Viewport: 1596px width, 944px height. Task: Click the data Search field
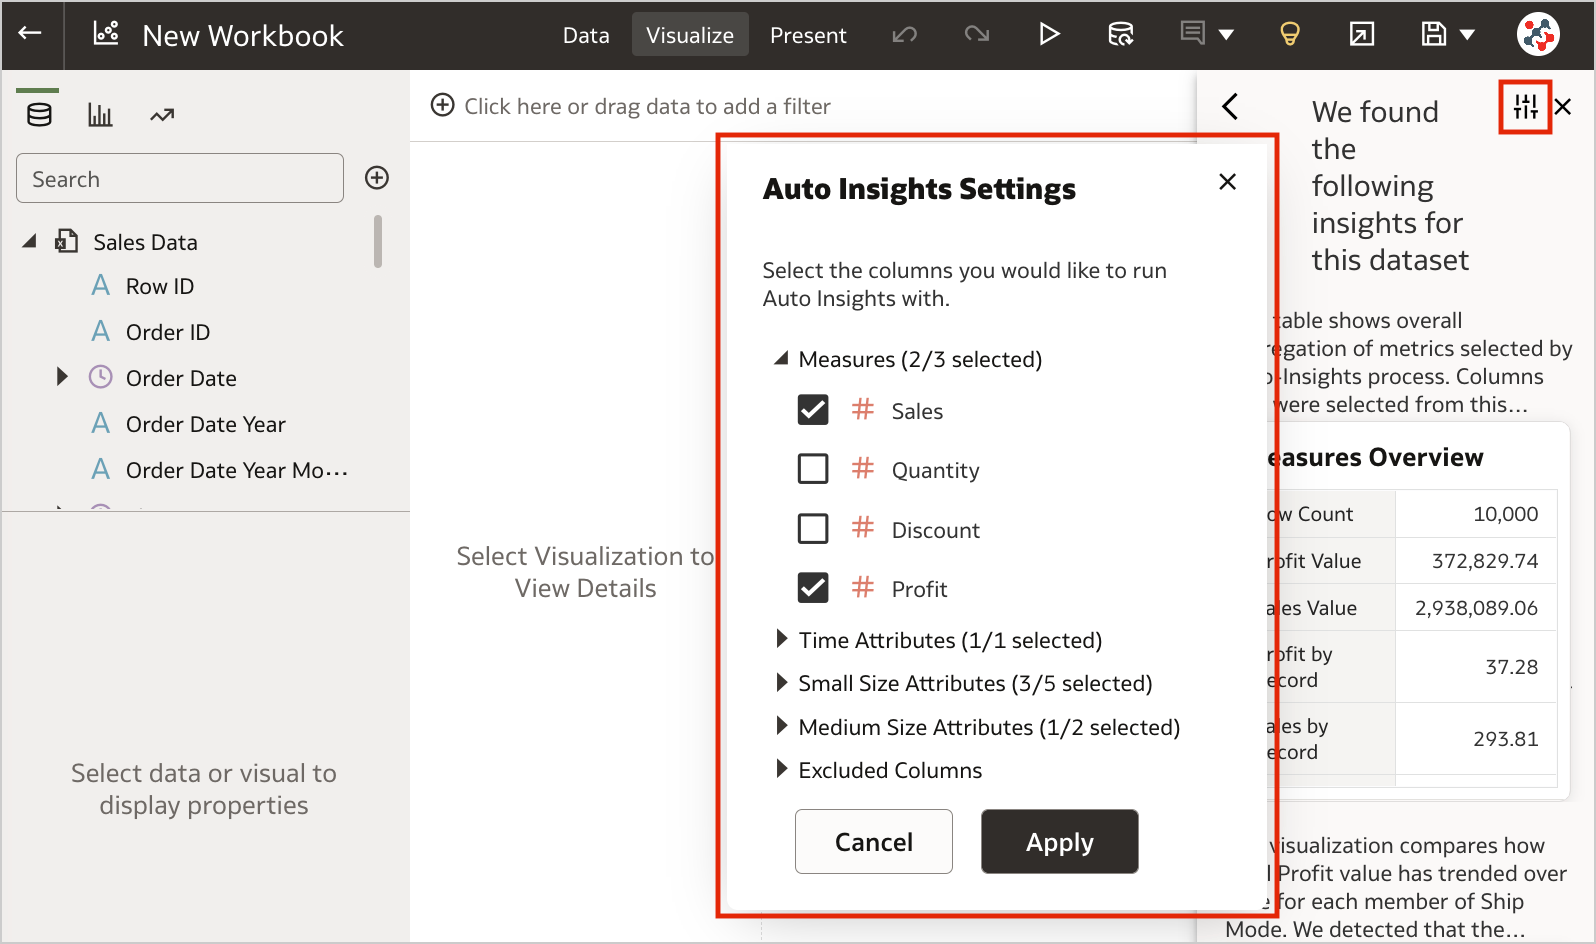pyautogui.click(x=180, y=179)
